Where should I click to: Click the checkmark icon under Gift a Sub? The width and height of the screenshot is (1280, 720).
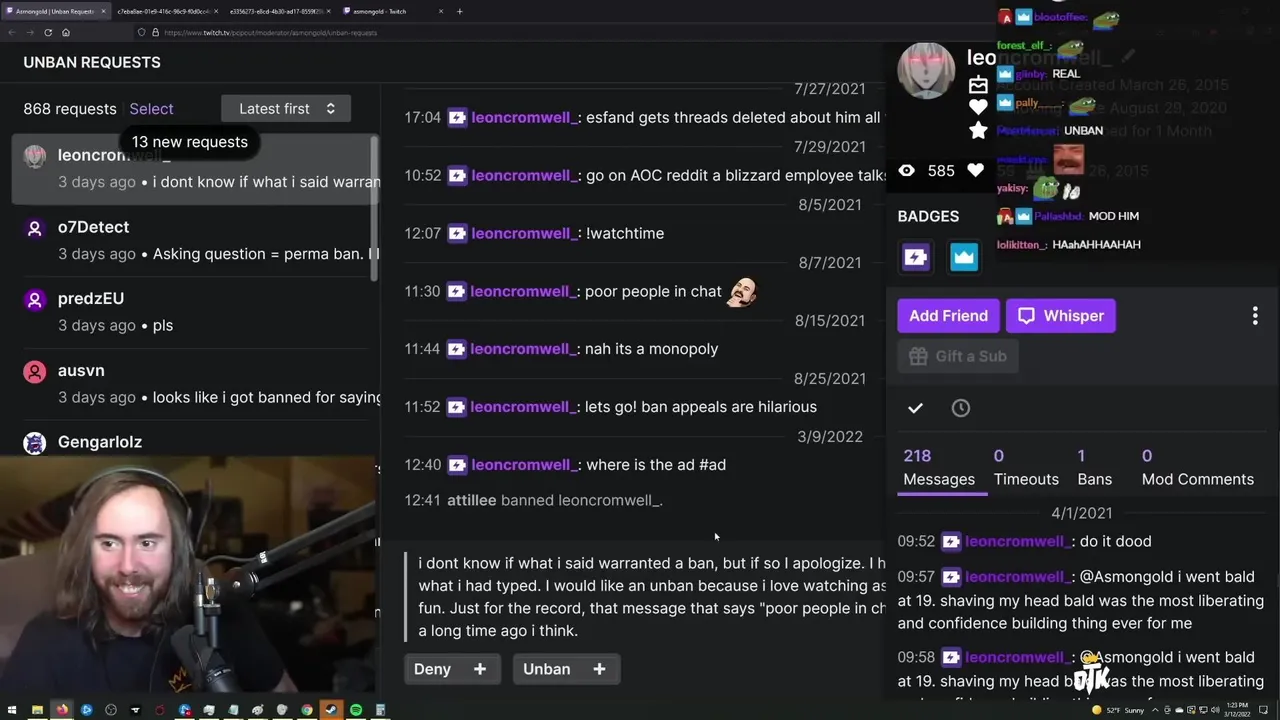point(915,408)
